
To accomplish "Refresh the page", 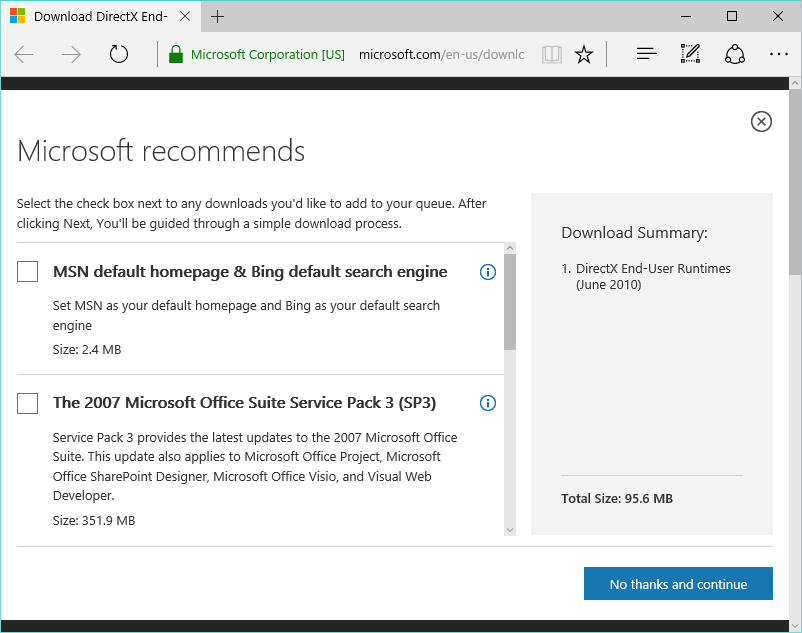I will (x=119, y=54).
